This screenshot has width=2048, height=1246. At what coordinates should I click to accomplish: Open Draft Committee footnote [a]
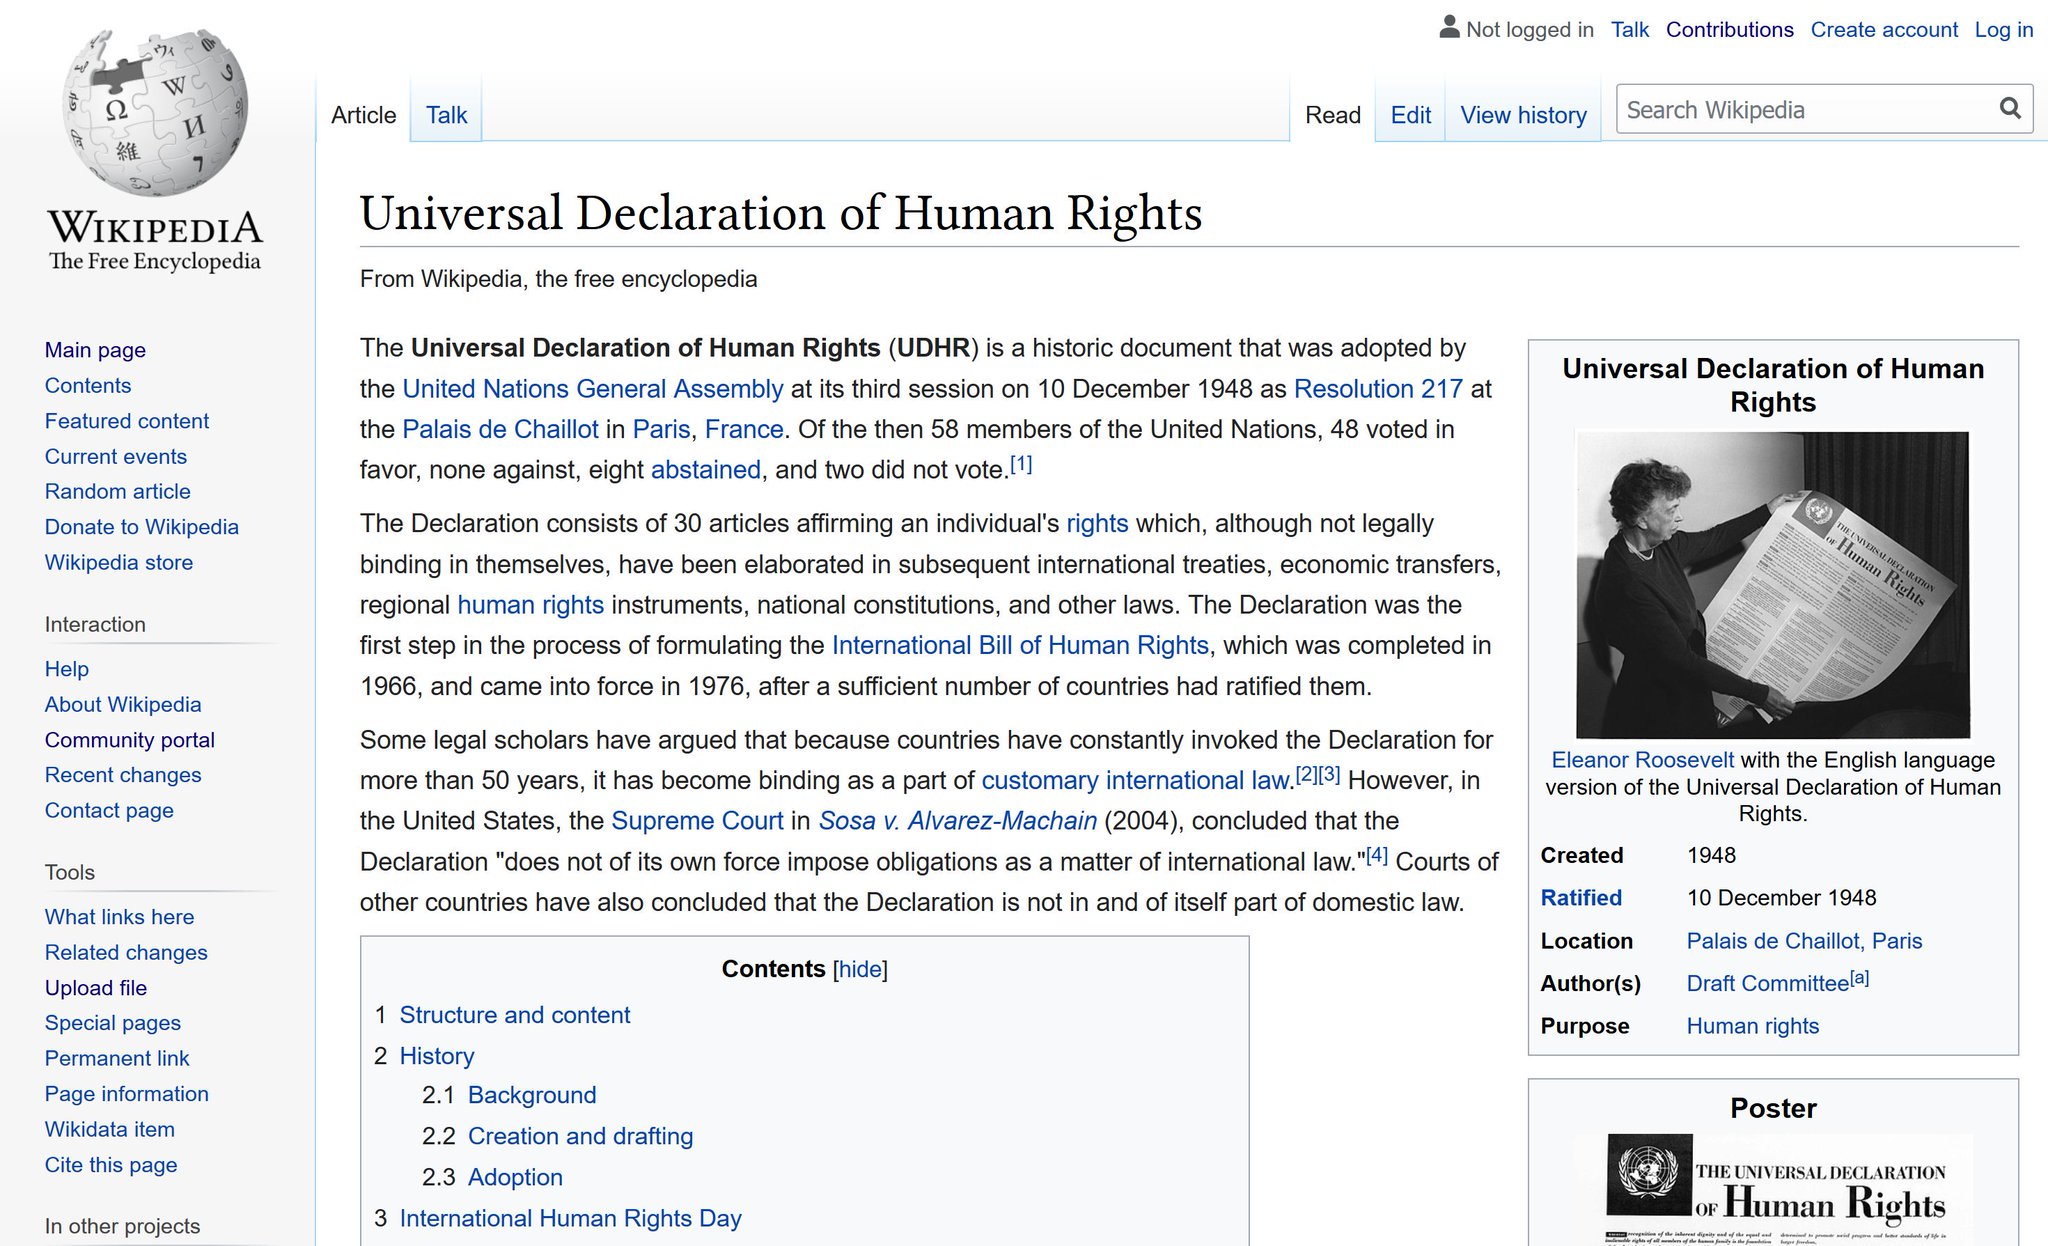1859,978
